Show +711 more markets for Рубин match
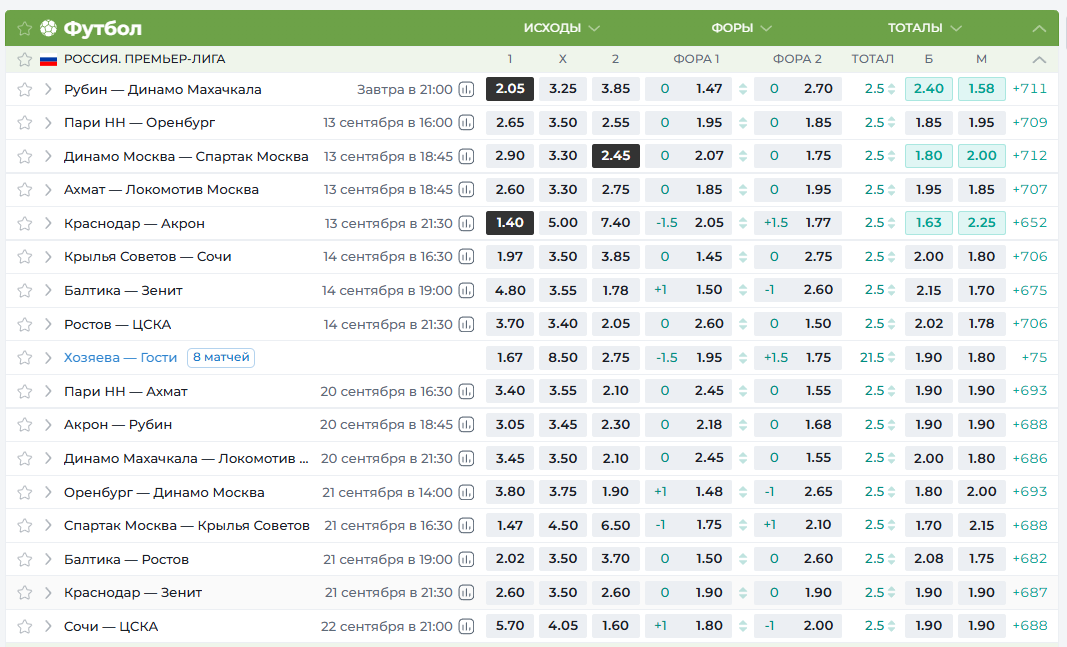Viewport: 1067px width, 647px height. pyautogui.click(x=1030, y=88)
